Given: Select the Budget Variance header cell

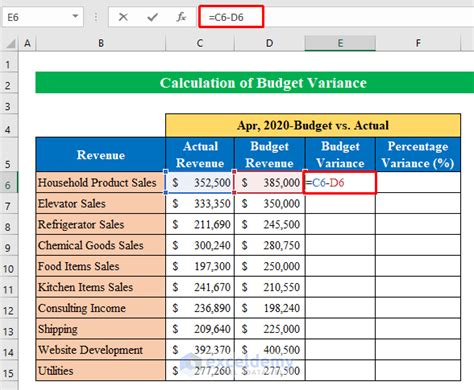Looking at the screenshot, I should click(340, 155).
